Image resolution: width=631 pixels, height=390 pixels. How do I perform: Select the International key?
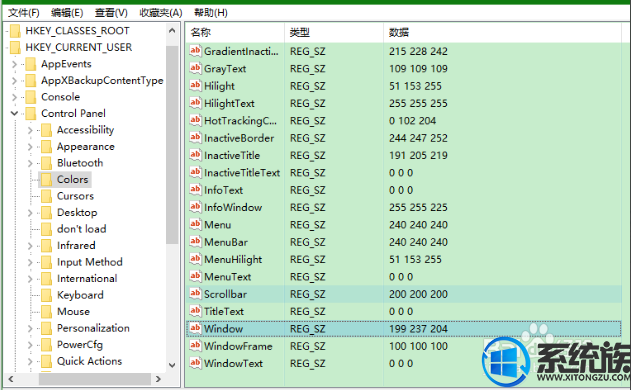point(87,279)
